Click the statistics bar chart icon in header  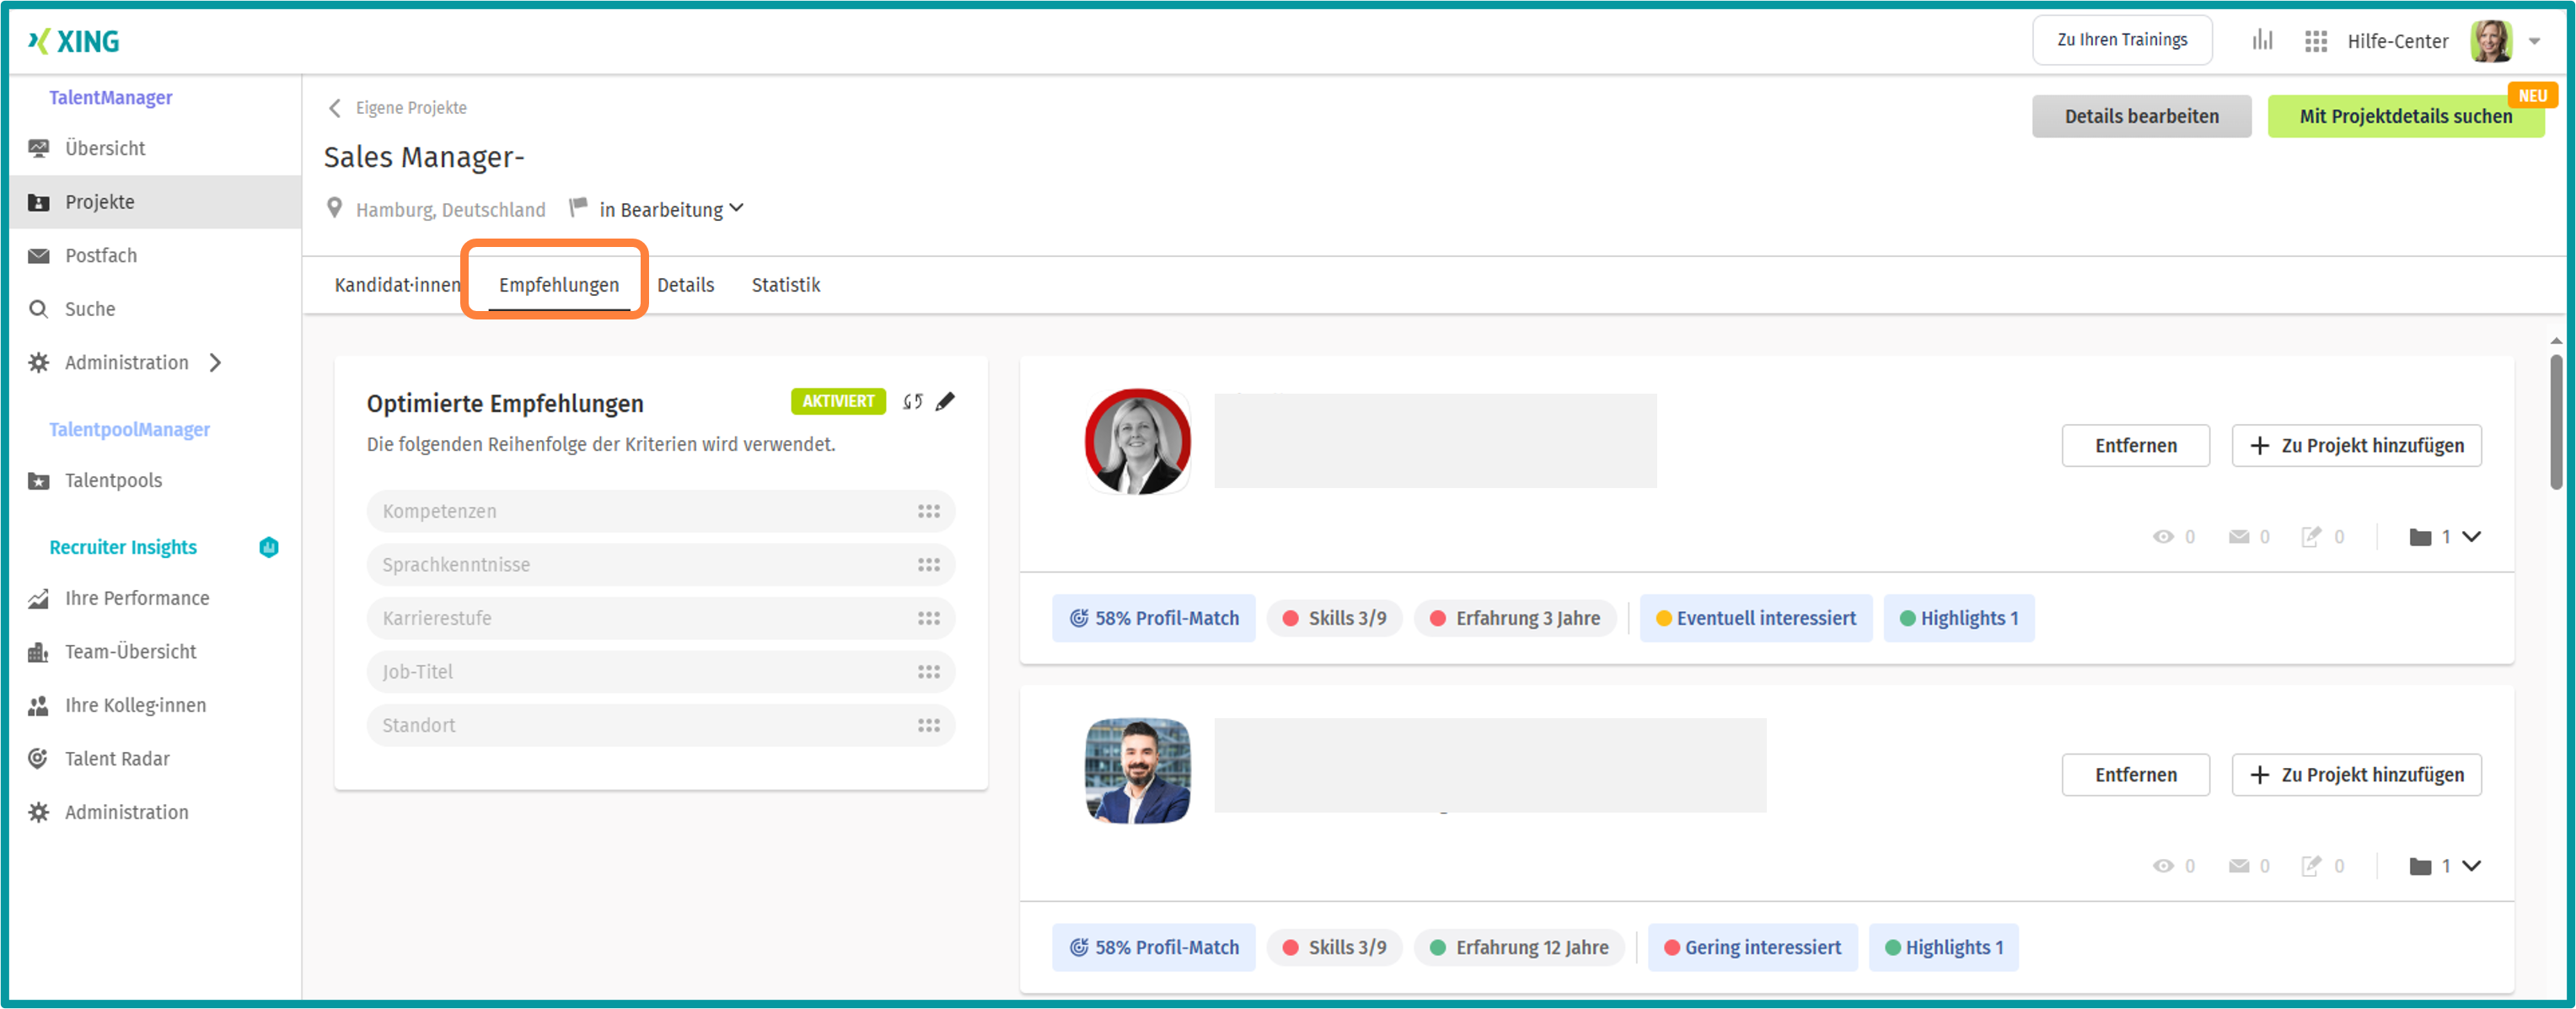(2262, 40)
